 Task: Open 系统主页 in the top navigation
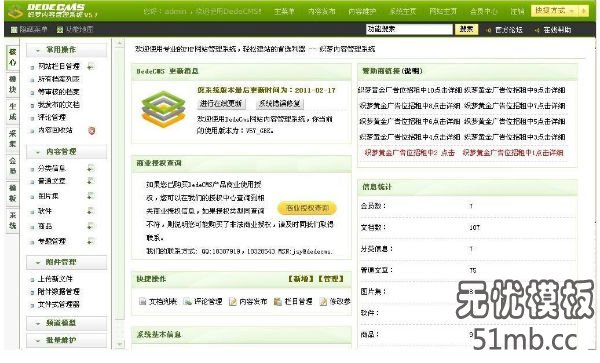(403, 12)
